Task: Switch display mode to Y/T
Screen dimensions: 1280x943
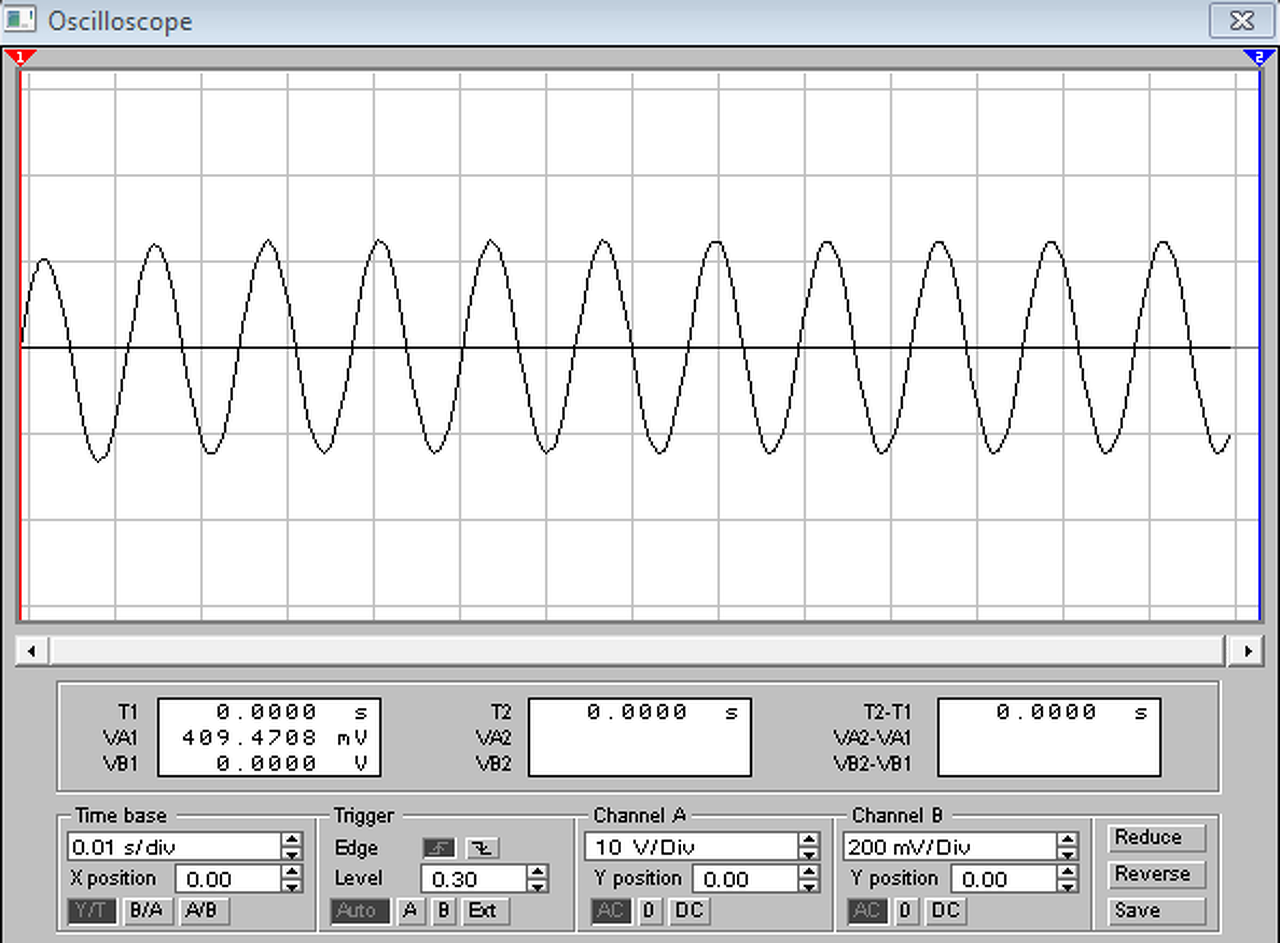Action: (93, 910)
